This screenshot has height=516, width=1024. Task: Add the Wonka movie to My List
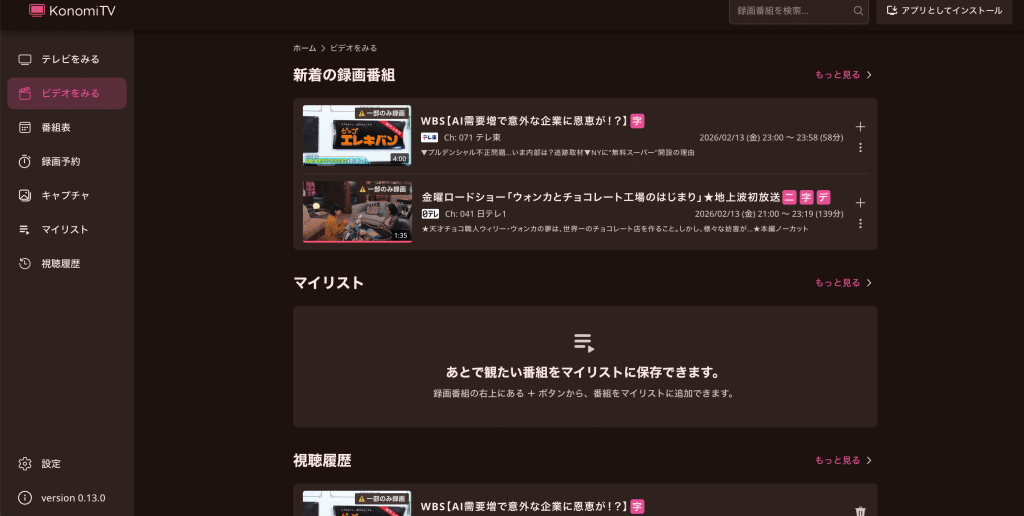[860, 203]
